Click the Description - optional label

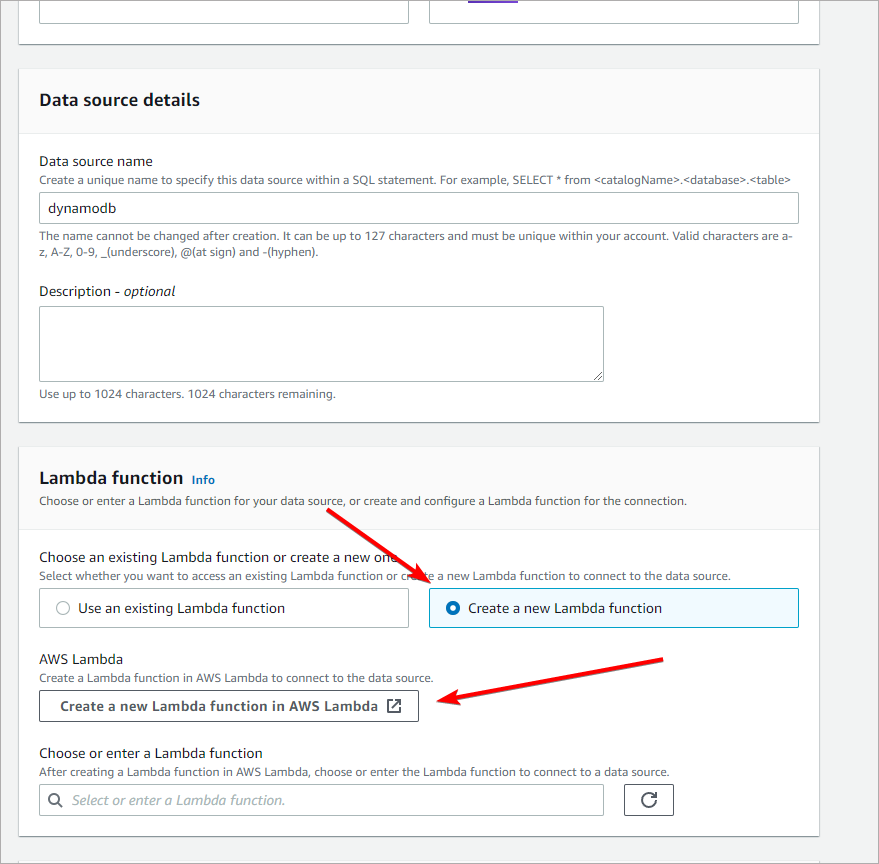click(x=107, y=291)
